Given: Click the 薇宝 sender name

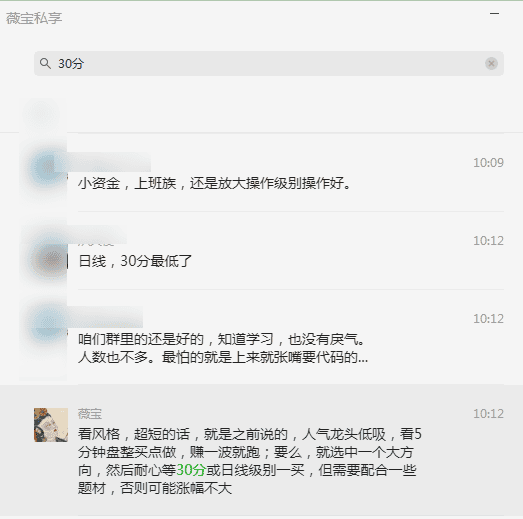Looking at the screenshot, I should (x=90, y=414).
